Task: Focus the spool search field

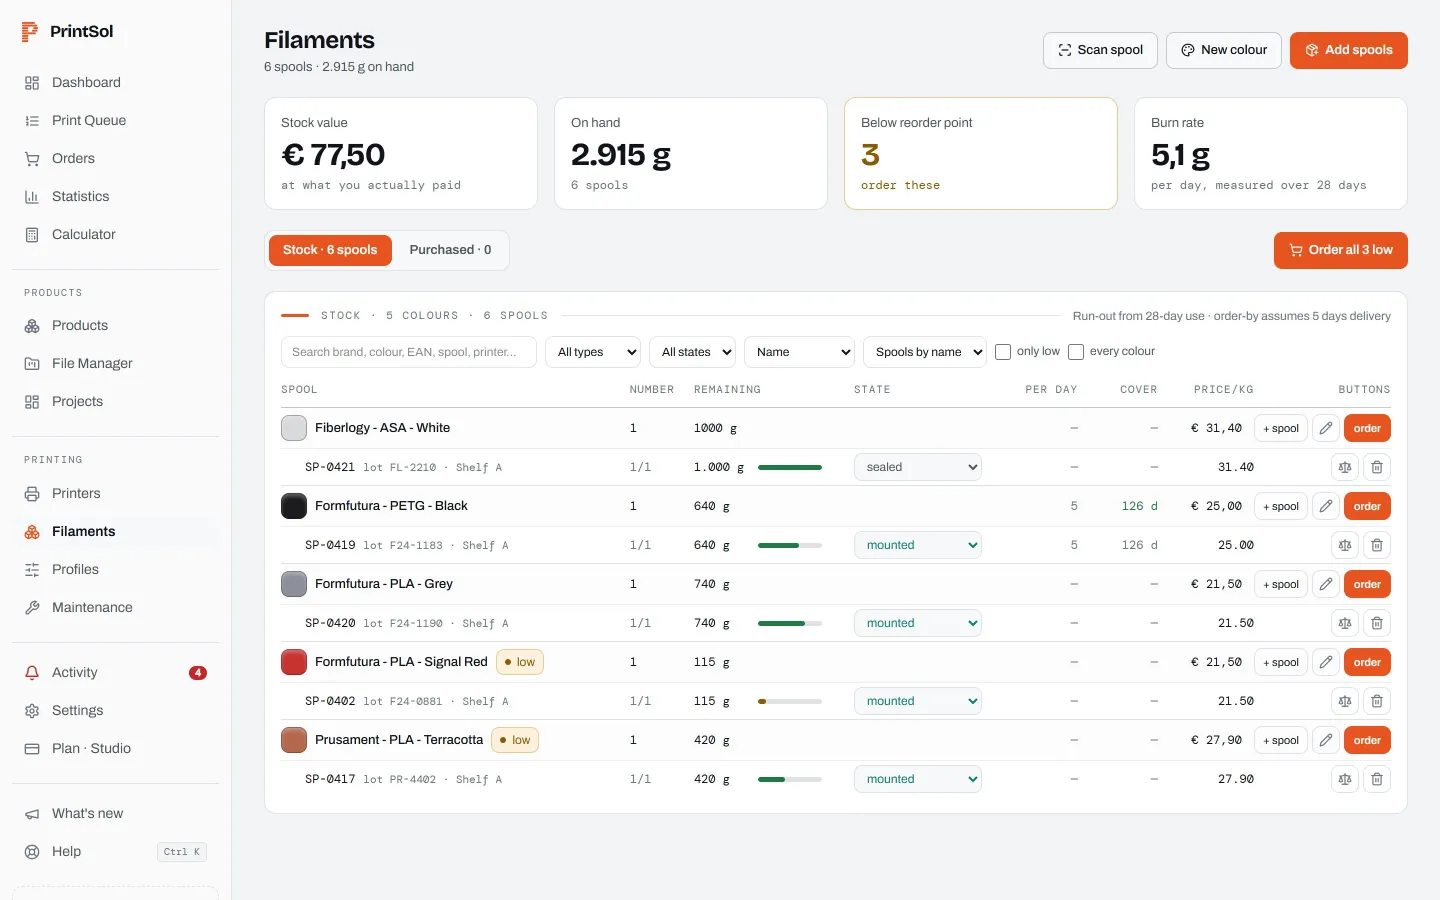Action: coord(409,352)
